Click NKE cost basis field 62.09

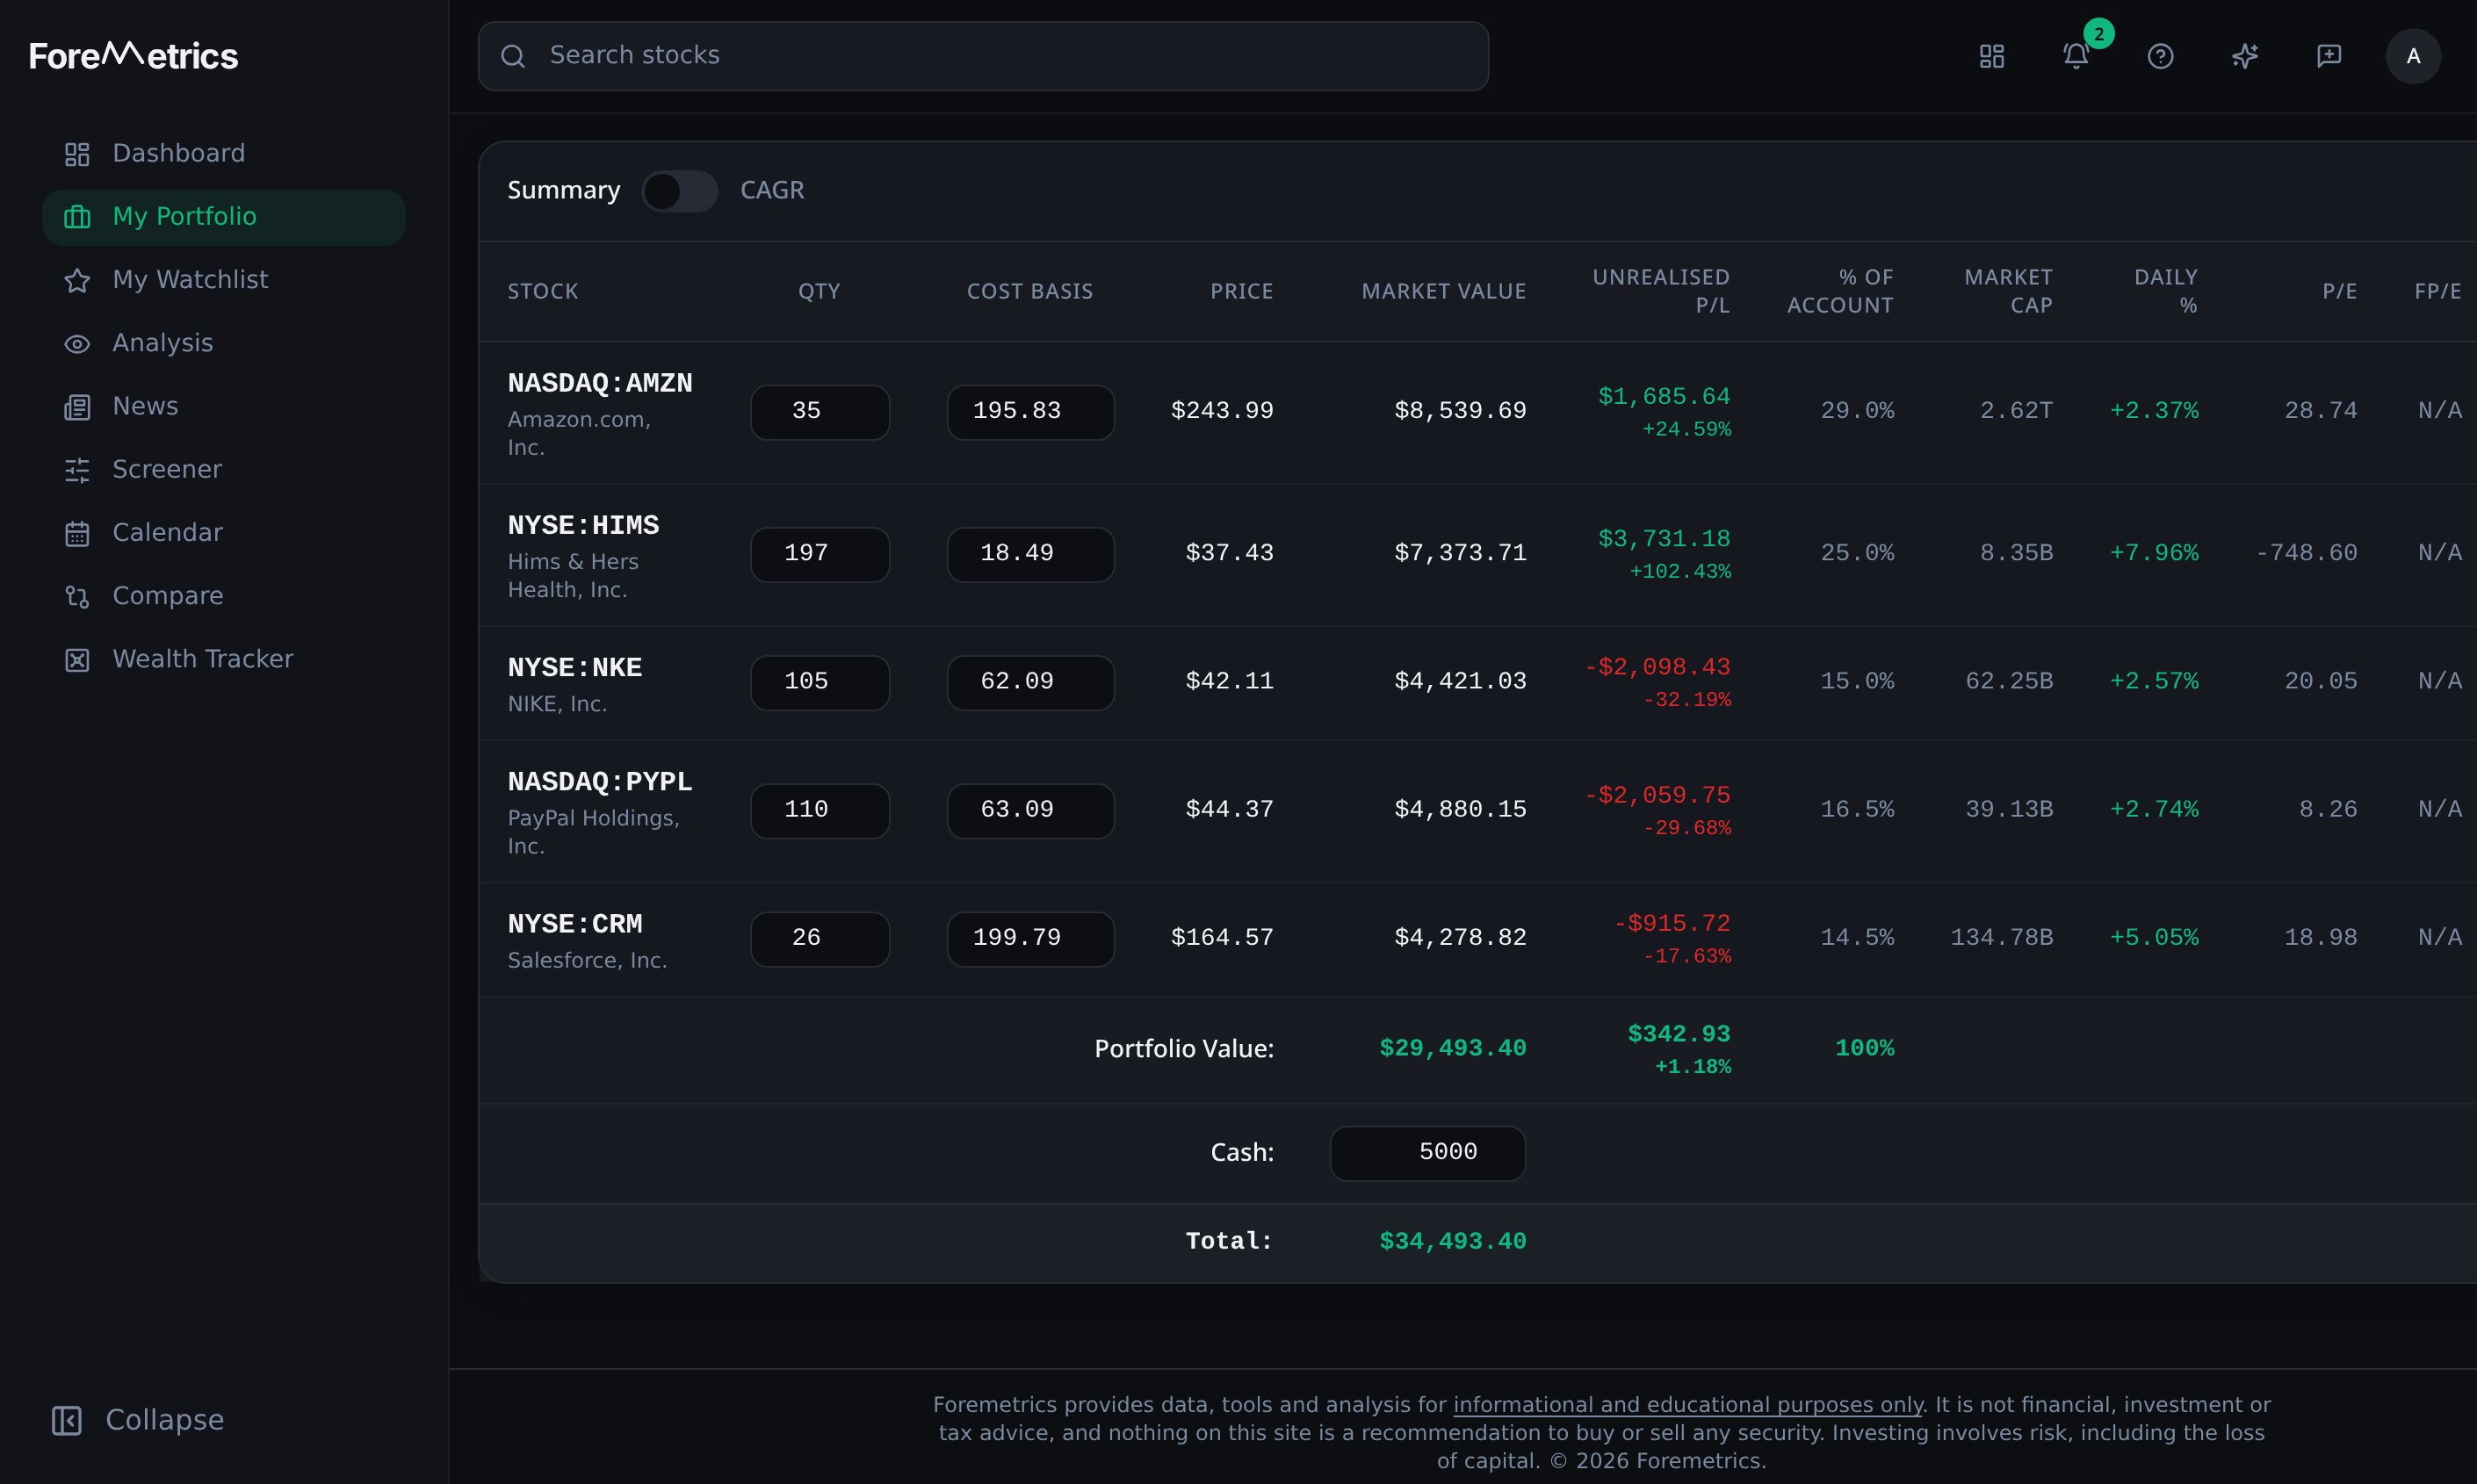1030,682
